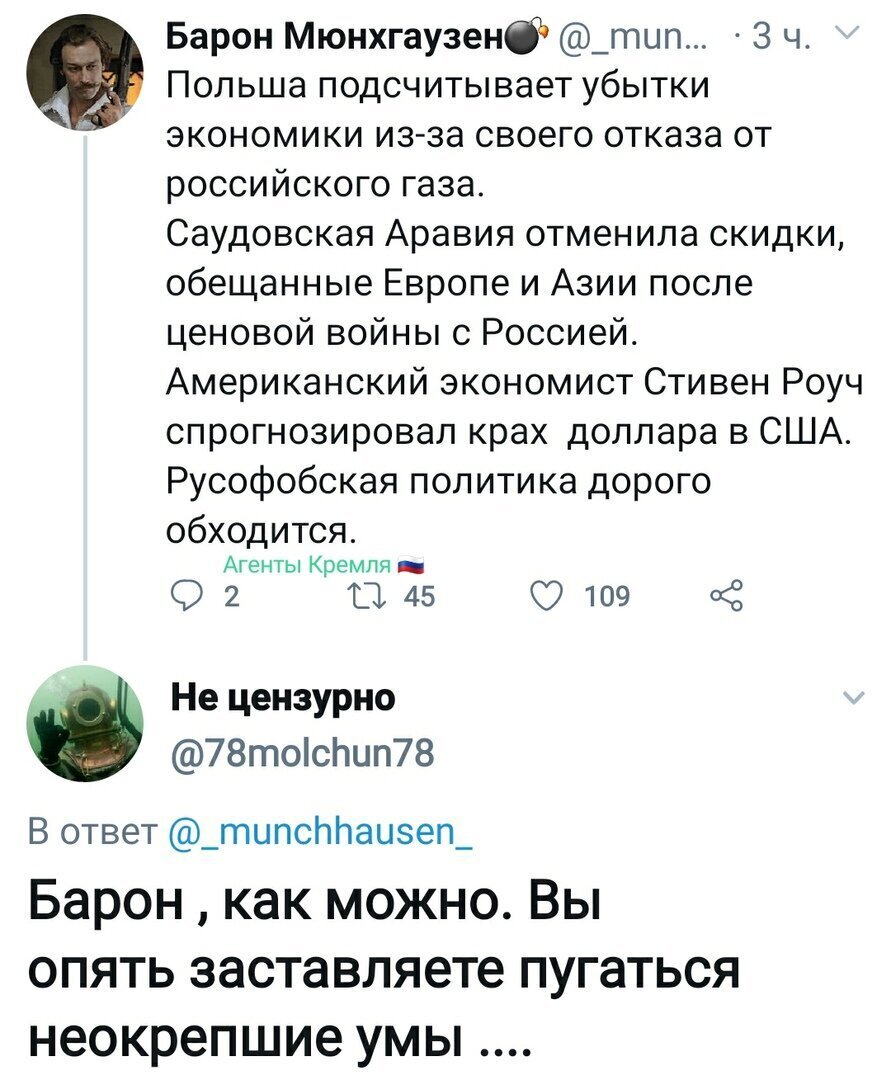Viewport: 891px width, 1080px height.
Task: Open the reply icon with 2 comments
Action: 184,596
